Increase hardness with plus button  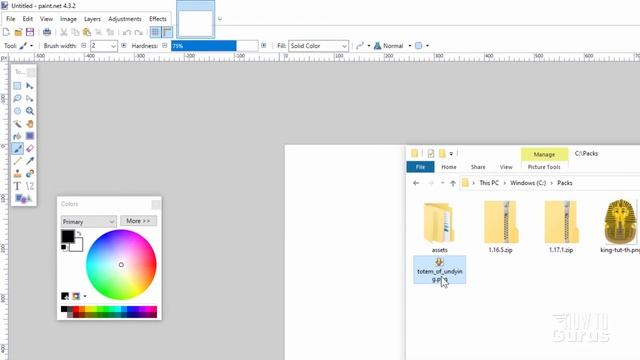pyautogui.click(x=264, y=46)
